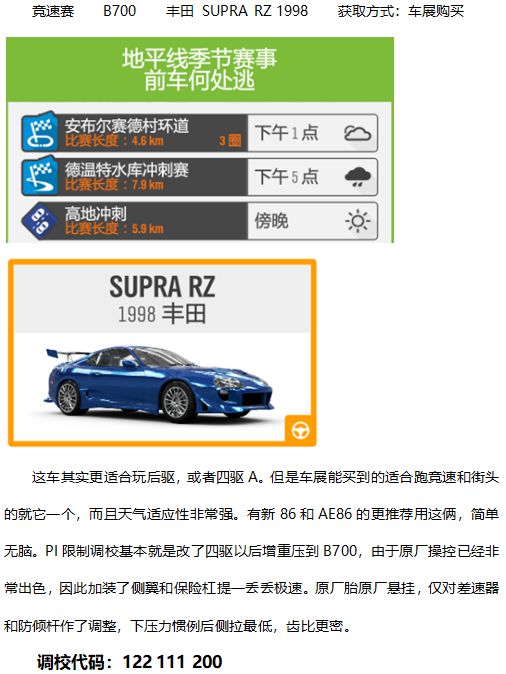Click the rain cloud weather icon
The width and height of the screenshot is (506, 674).
tap(358, 177)
